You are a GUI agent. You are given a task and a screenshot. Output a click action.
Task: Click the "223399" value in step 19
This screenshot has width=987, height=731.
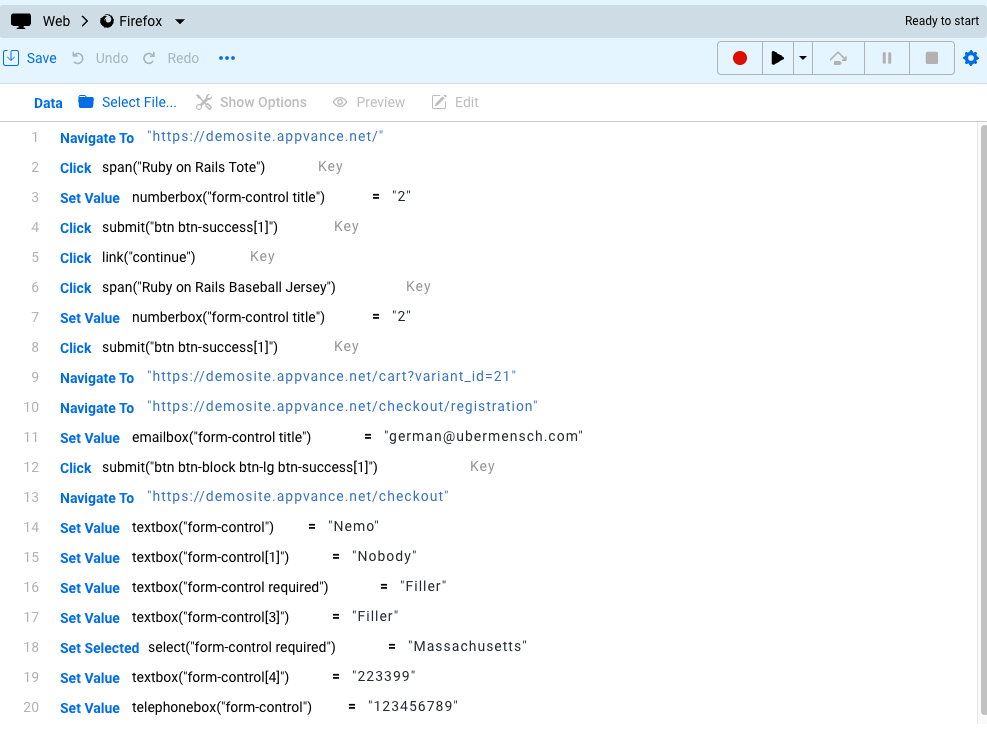coord(383,677)
